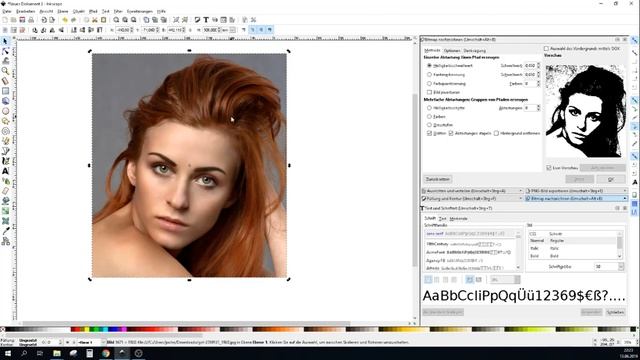Click the Save document icon
640x360 pixels.
22,20
